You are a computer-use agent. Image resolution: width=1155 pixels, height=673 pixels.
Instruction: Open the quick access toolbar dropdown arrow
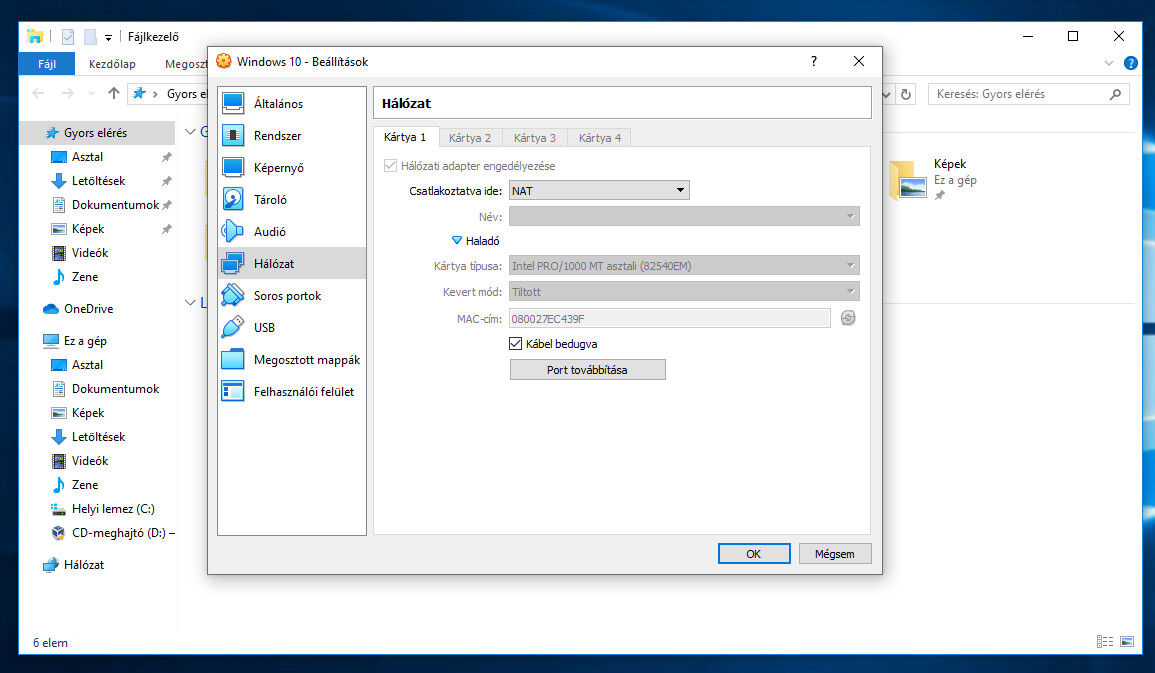coord(108,37)
